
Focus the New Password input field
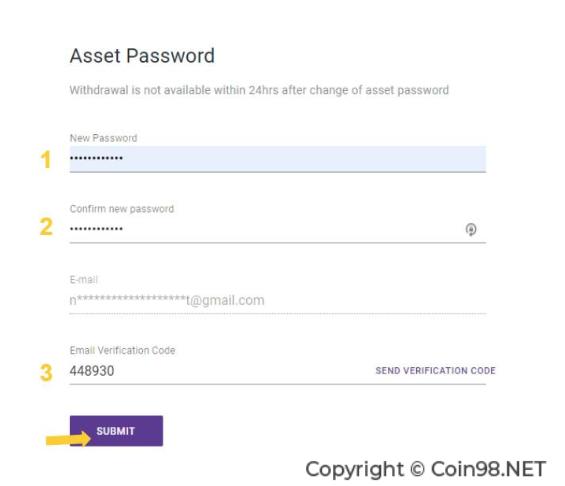coord(277,159)
